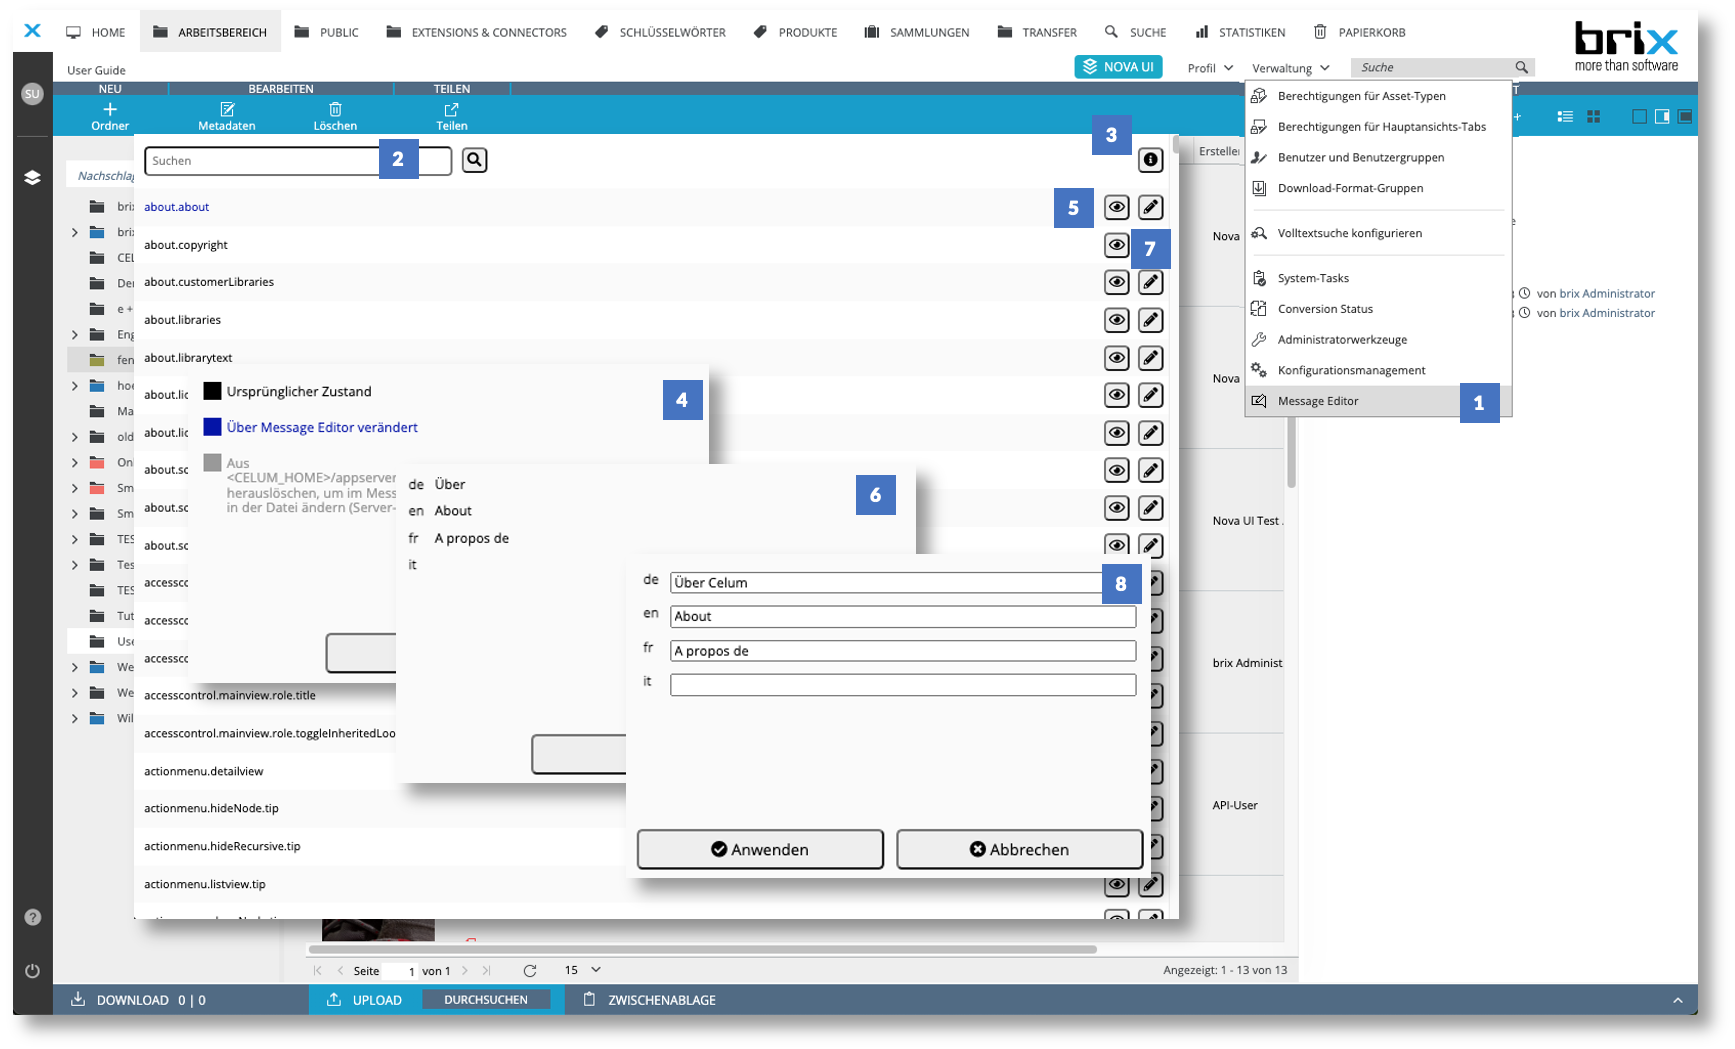Click the Message Editor magnifier button
The image size is (1735, 1049).
coord(474,160)
